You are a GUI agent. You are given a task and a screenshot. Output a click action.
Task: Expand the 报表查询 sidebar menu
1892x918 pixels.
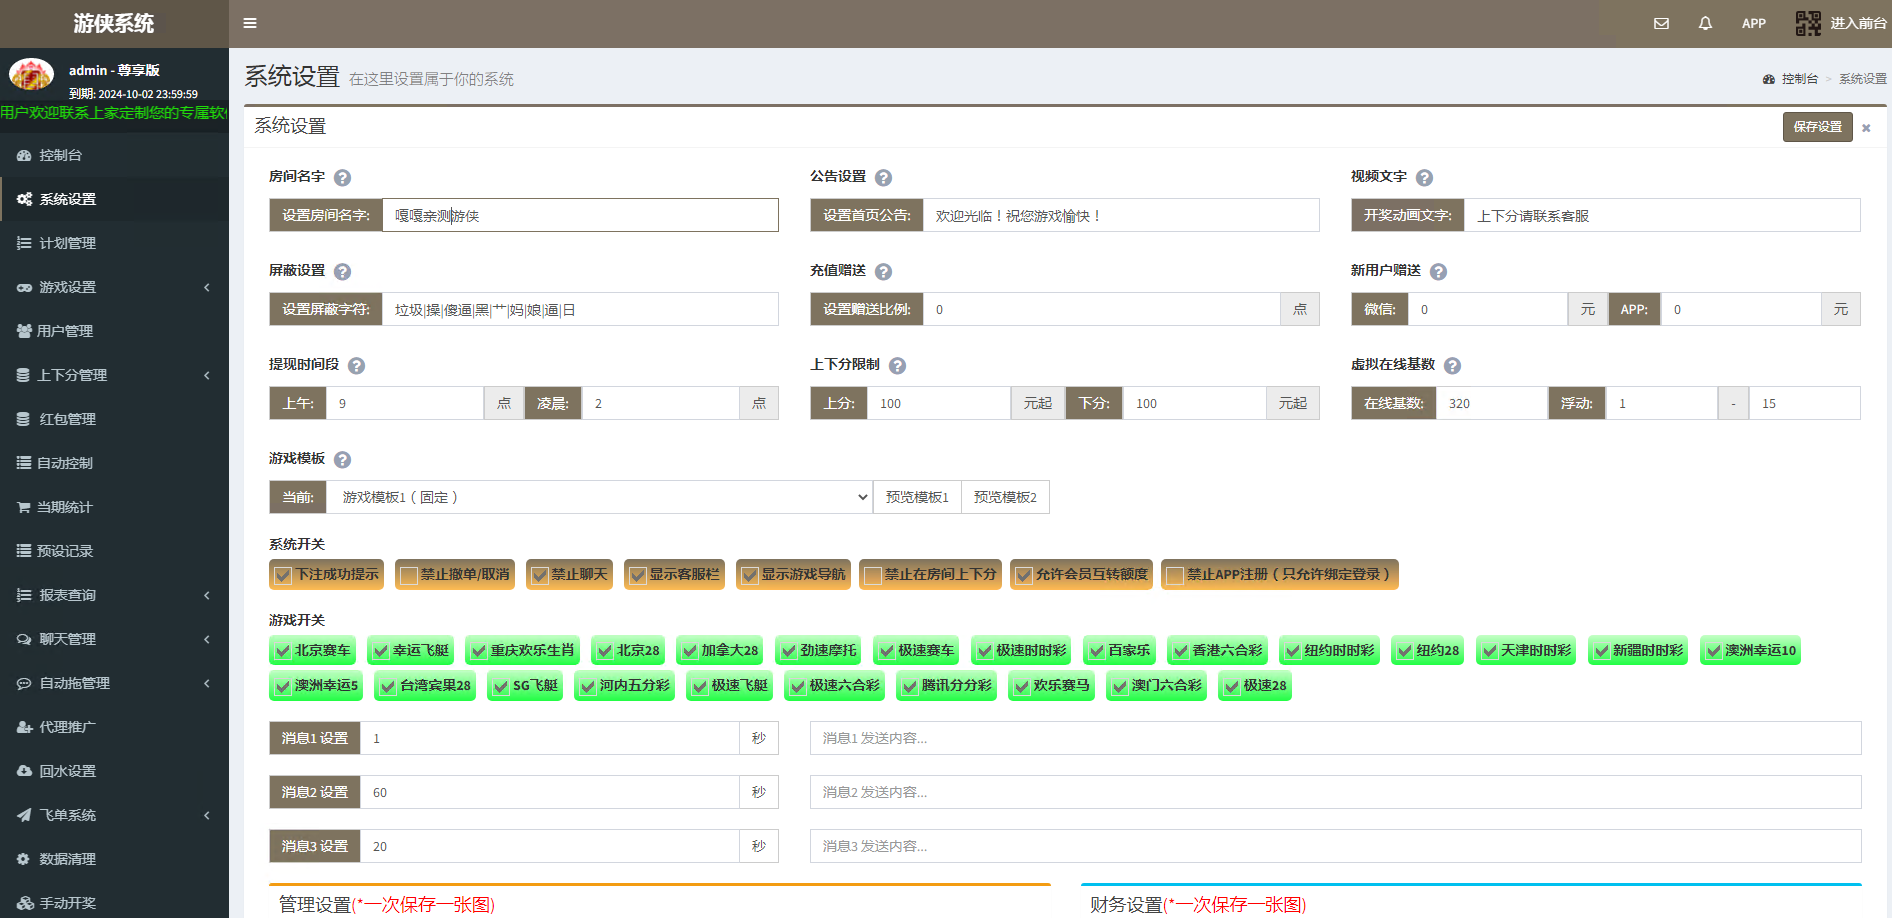click(x=114, y=595)
